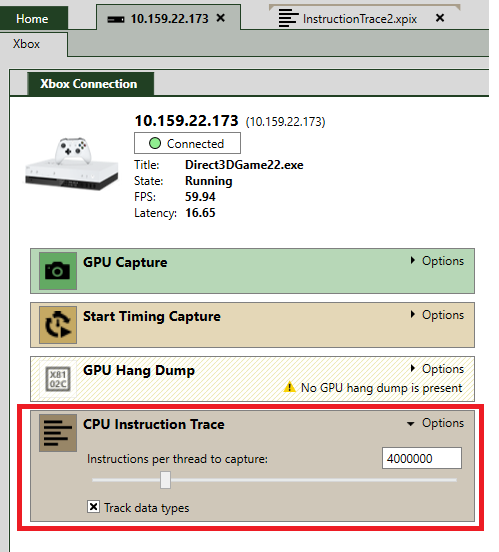Select the 10.159.22.173 connection tab
Image resolution: width=499 pixels, height=552 pixels.
(x=169, y=18)
